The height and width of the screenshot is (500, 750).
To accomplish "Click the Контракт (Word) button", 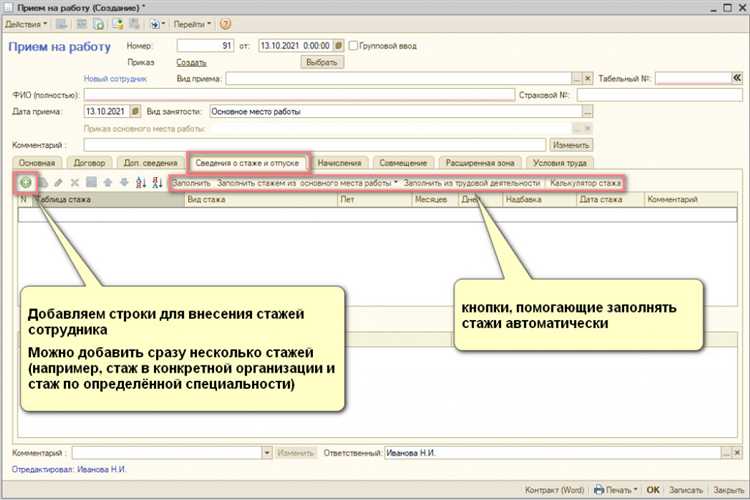I will point(554,490).
